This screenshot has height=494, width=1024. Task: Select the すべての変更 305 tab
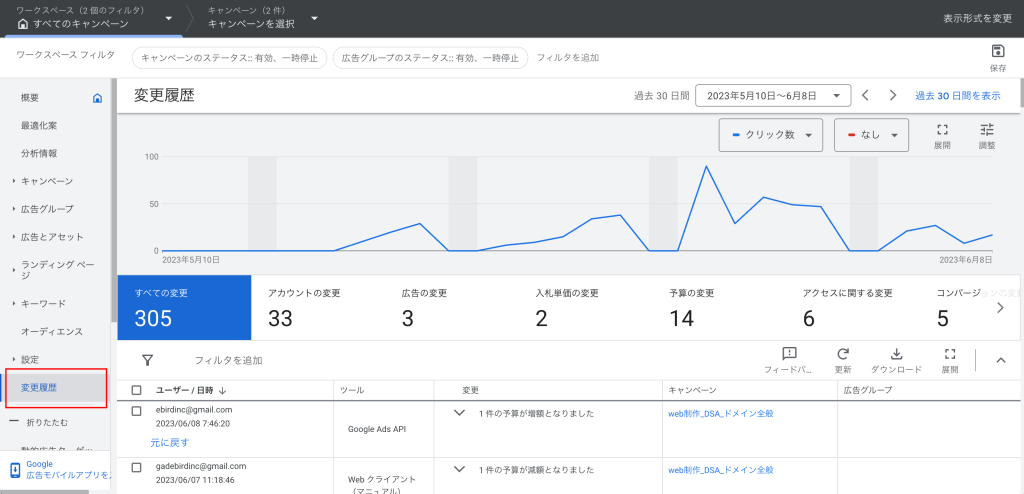pyautogui.click(x=184, y=308)
